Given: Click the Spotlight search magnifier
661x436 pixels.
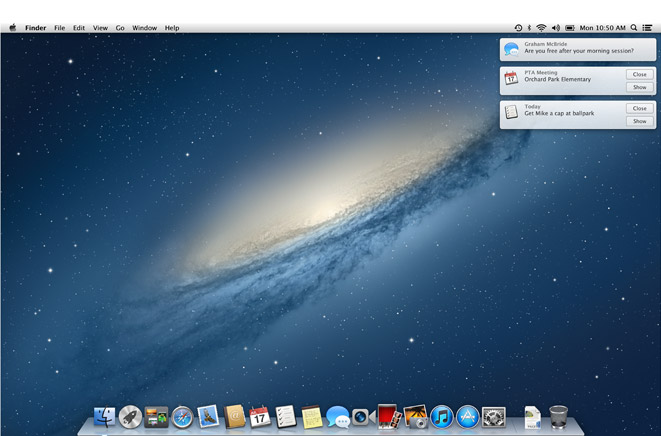Looking at the screenshot, I should point(634,28).
